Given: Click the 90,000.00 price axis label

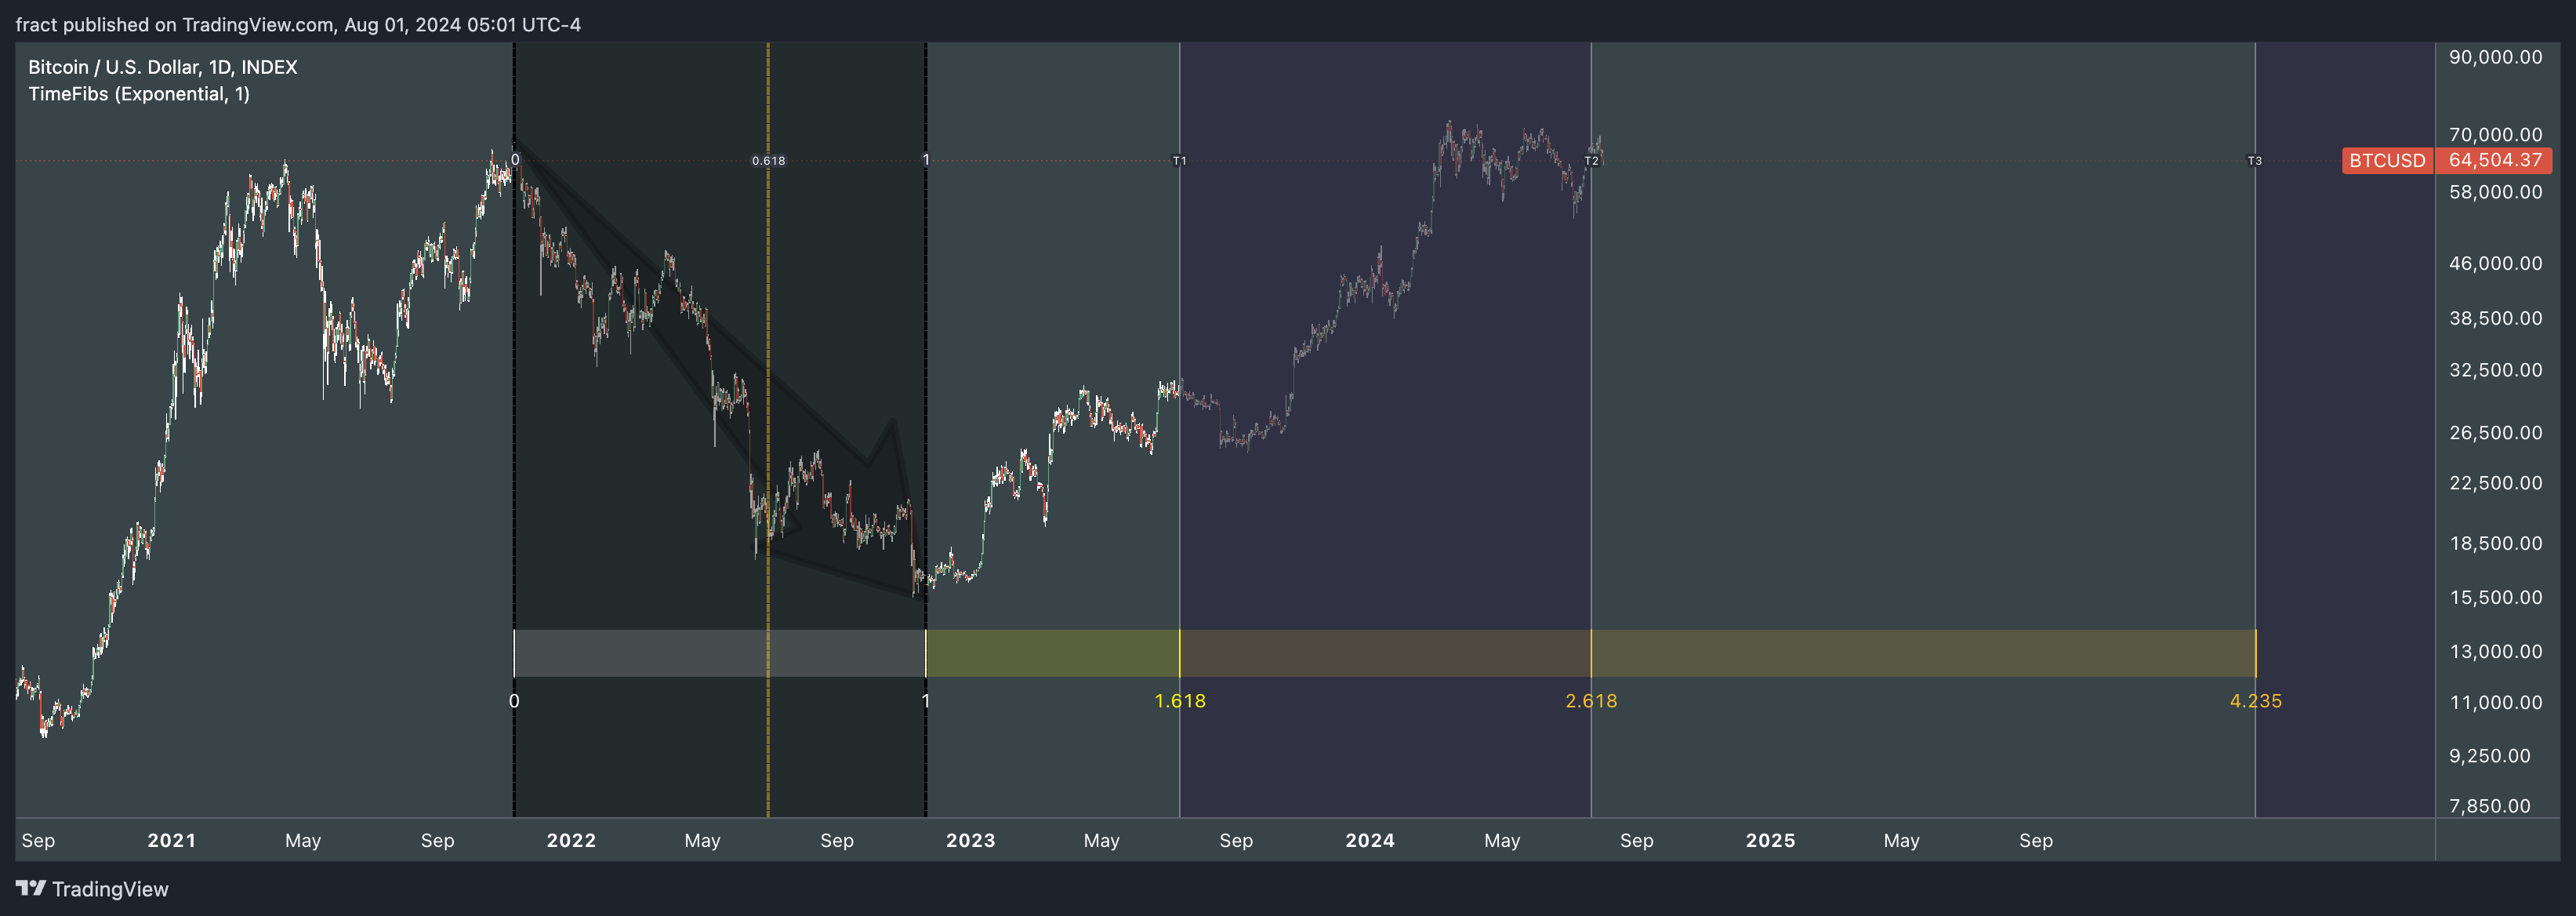Looking at the screenshot, I should coord(2495,57).
